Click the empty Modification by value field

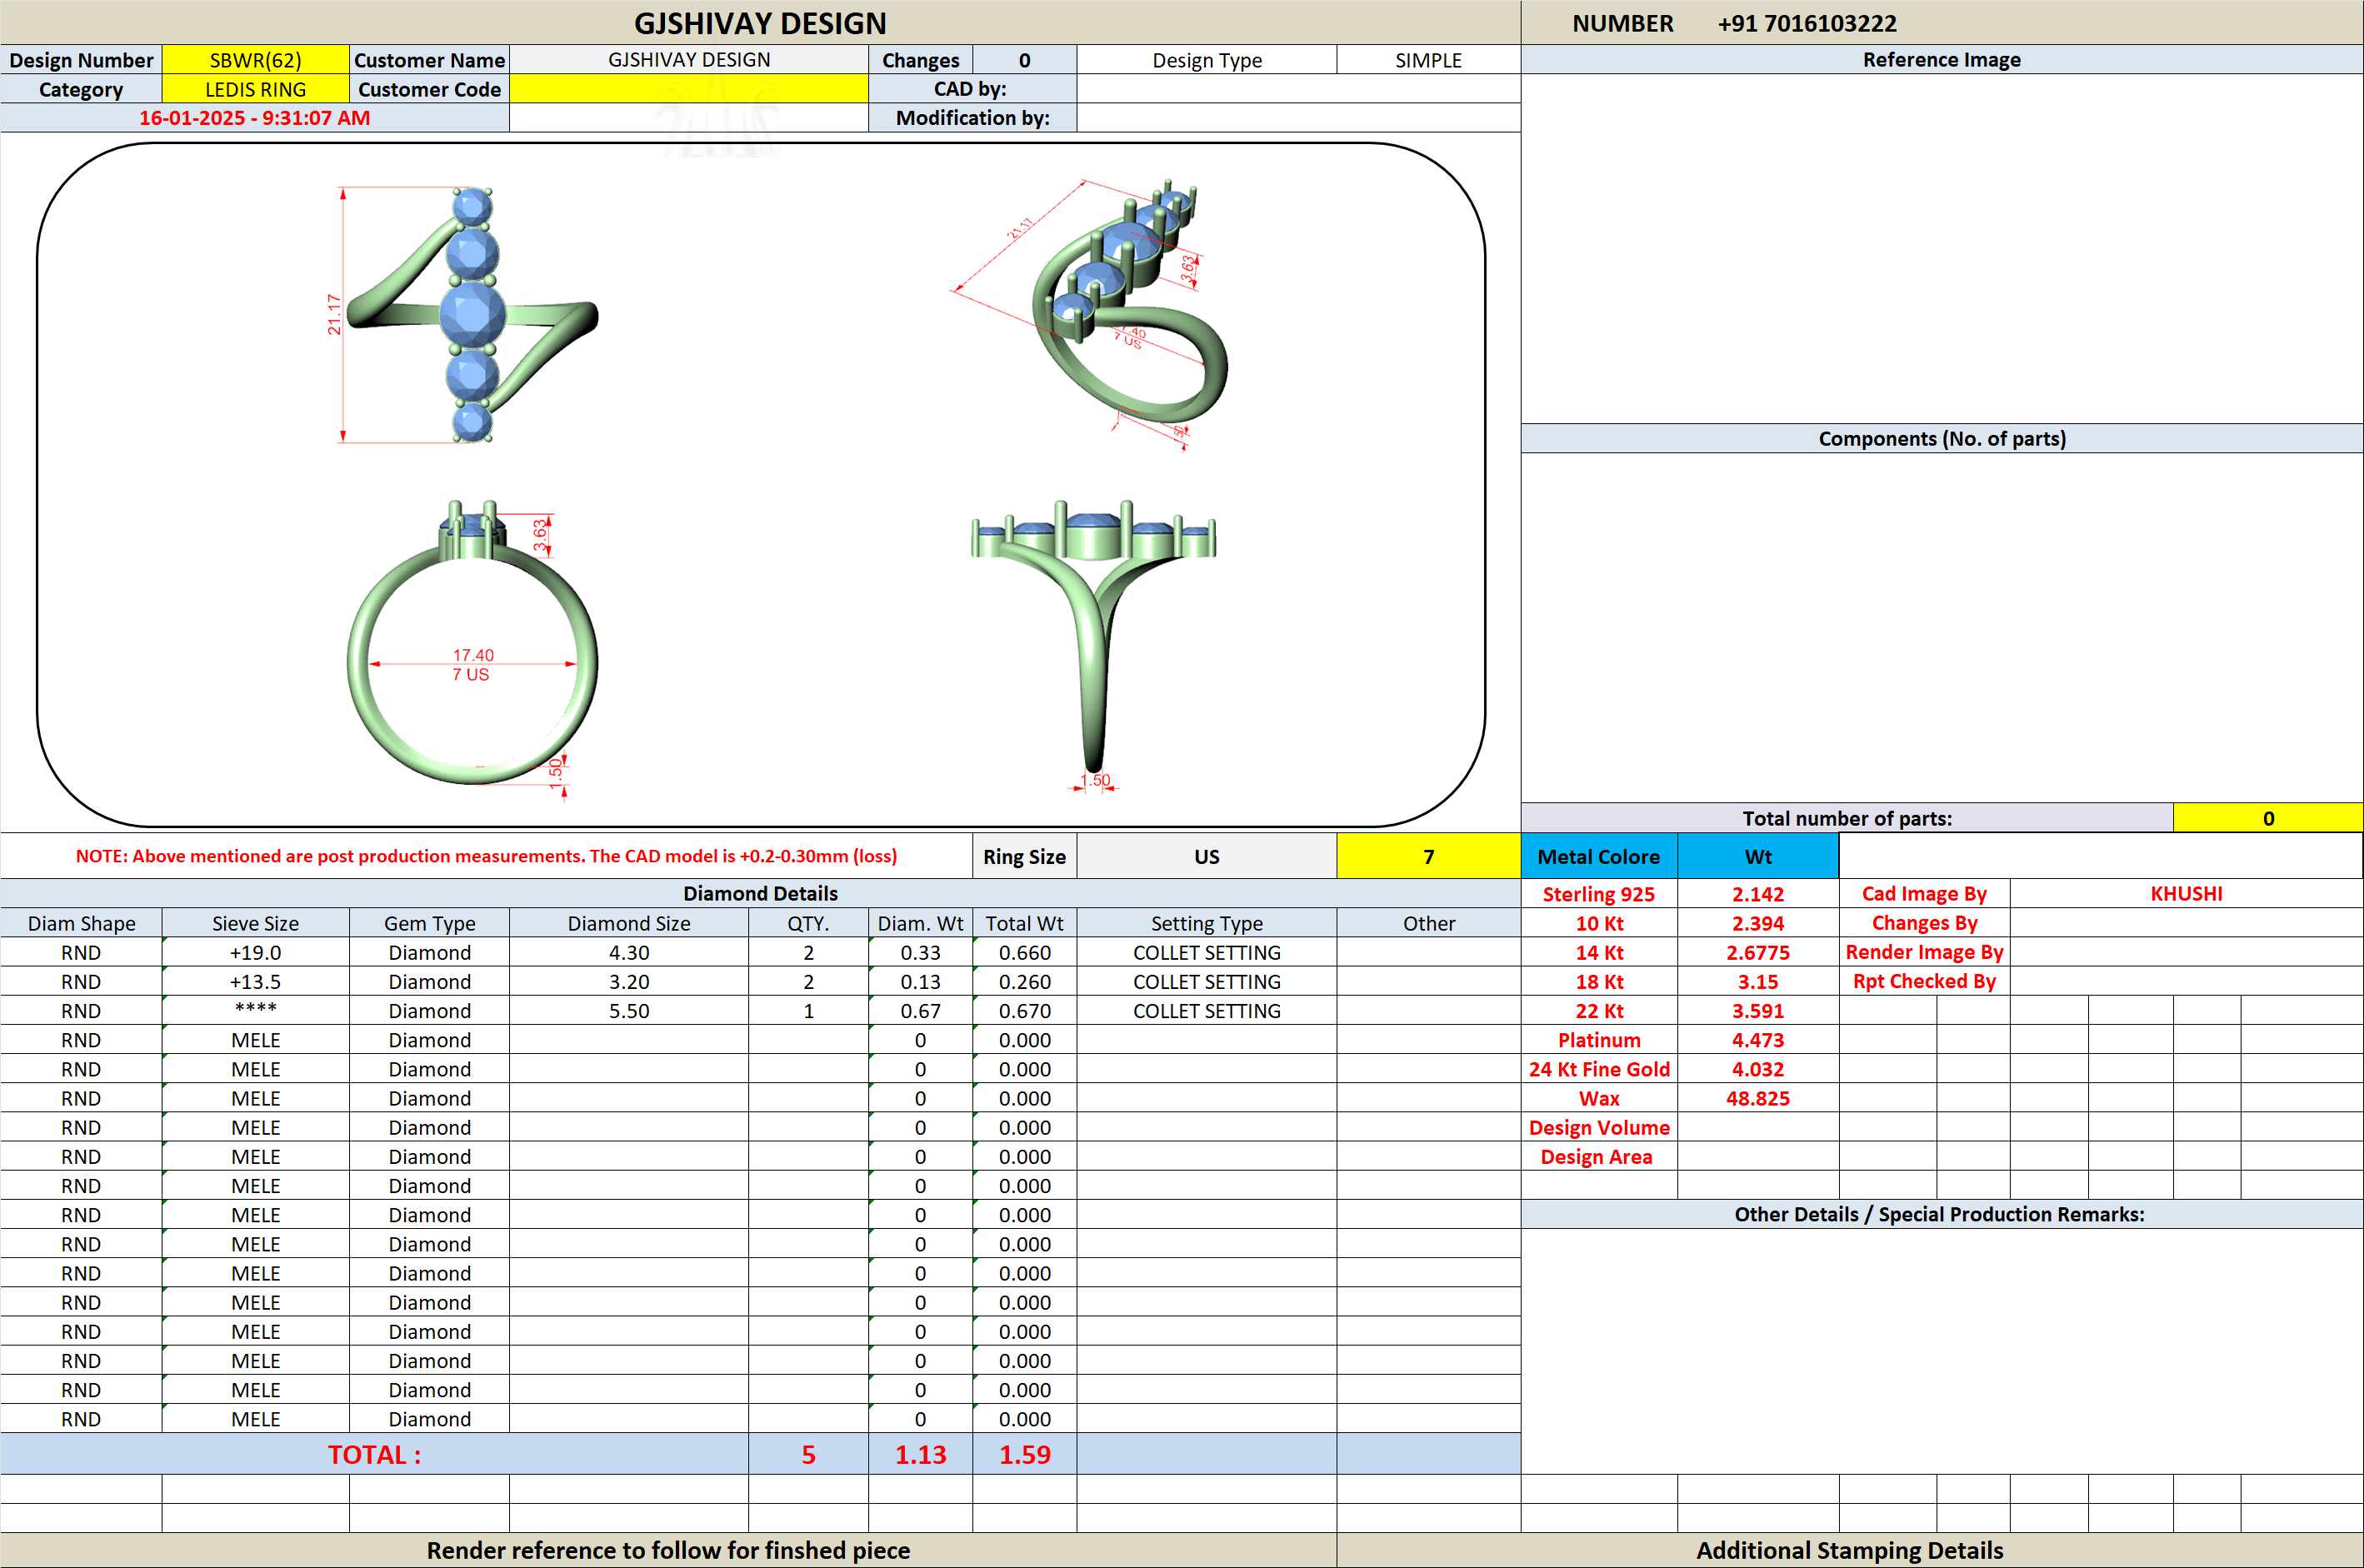(x=1298, y=118)
